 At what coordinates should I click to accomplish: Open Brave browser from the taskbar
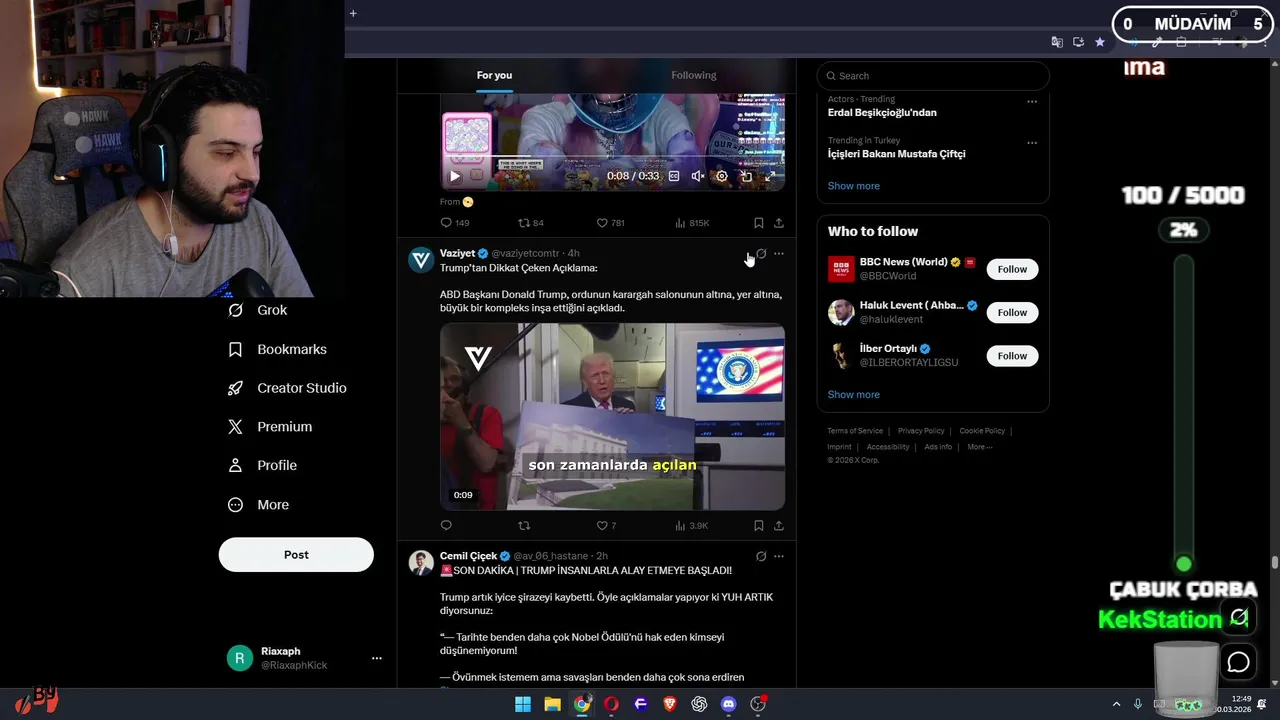(x=670, y=704)
